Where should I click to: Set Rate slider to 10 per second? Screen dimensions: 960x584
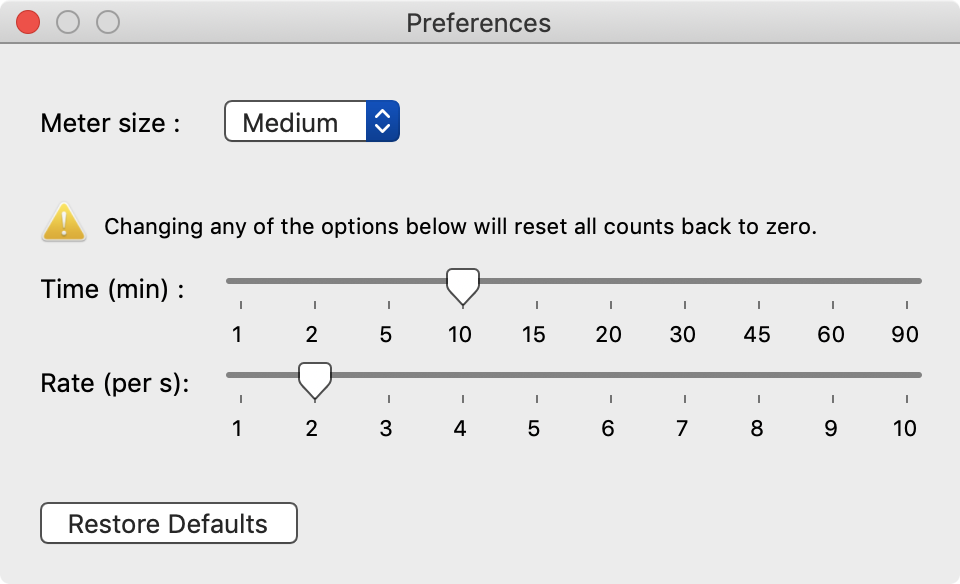pos(907,375)
